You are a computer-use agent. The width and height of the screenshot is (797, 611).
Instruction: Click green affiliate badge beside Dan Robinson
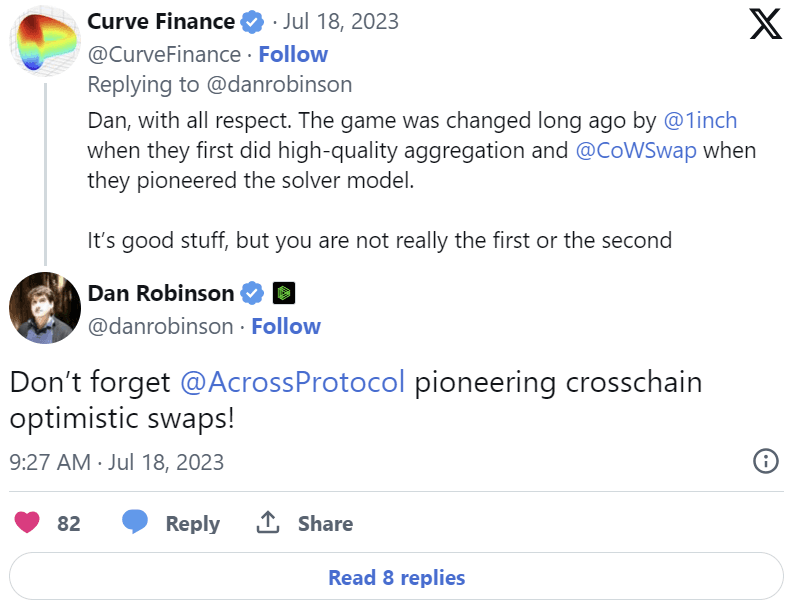(284, 294)
